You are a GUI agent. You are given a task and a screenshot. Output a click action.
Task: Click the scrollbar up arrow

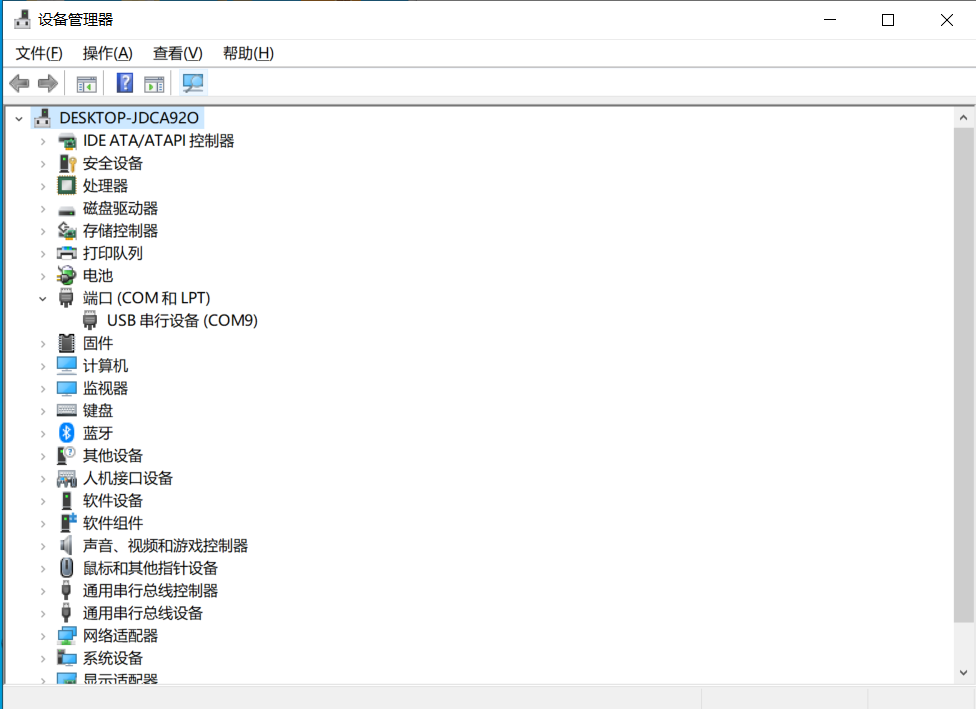(x=964, y=118)
